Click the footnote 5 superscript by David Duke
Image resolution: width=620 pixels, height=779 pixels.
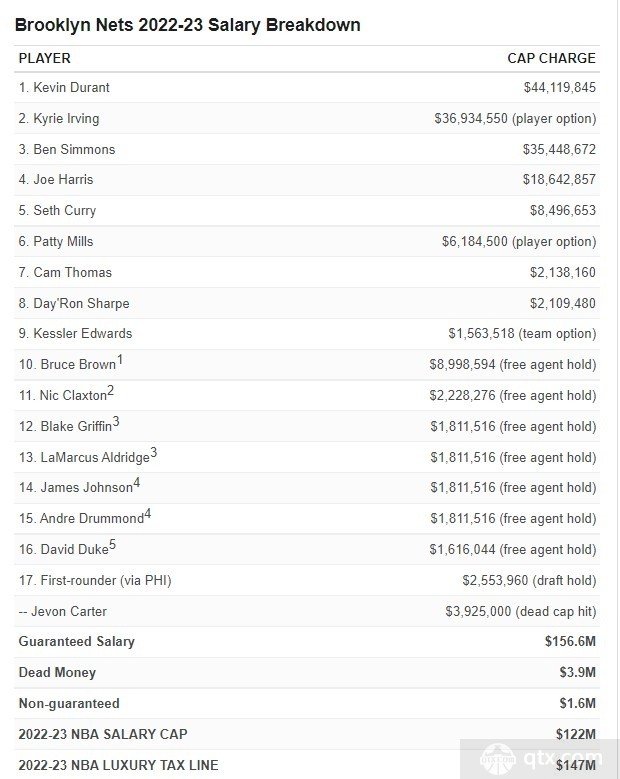click(x=112, y=545)
